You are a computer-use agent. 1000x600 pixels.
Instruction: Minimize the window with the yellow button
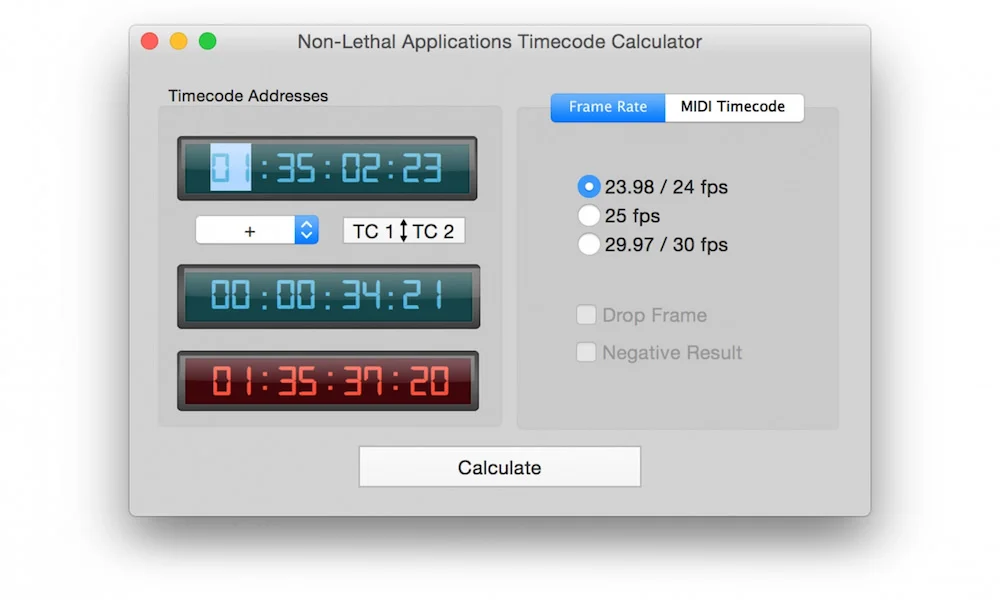pos(179,41)
